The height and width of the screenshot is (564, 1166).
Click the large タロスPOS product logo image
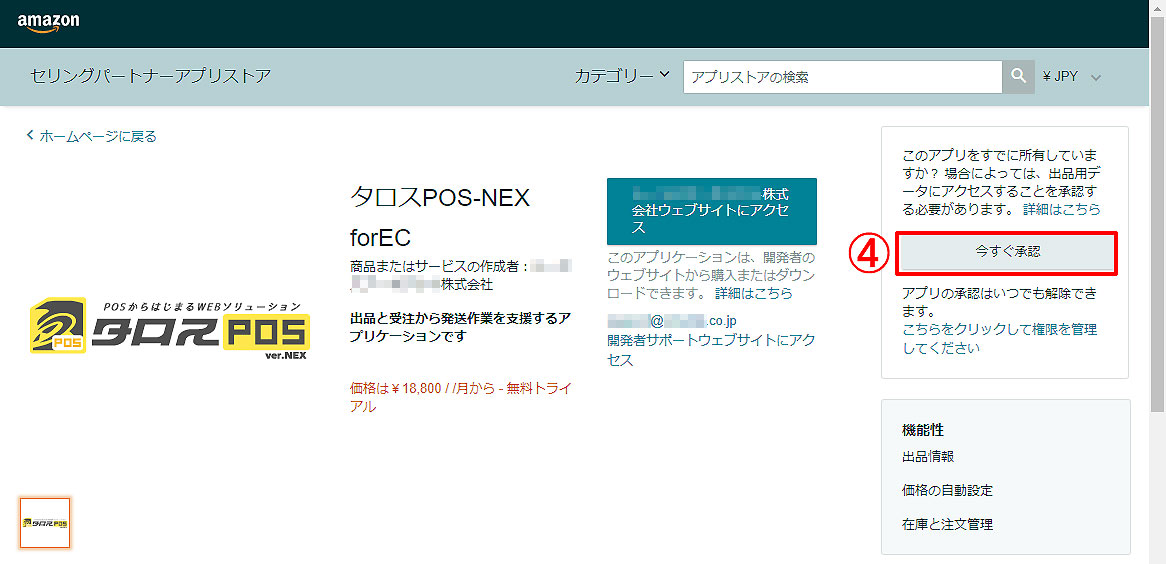click(x=168, y=328)
